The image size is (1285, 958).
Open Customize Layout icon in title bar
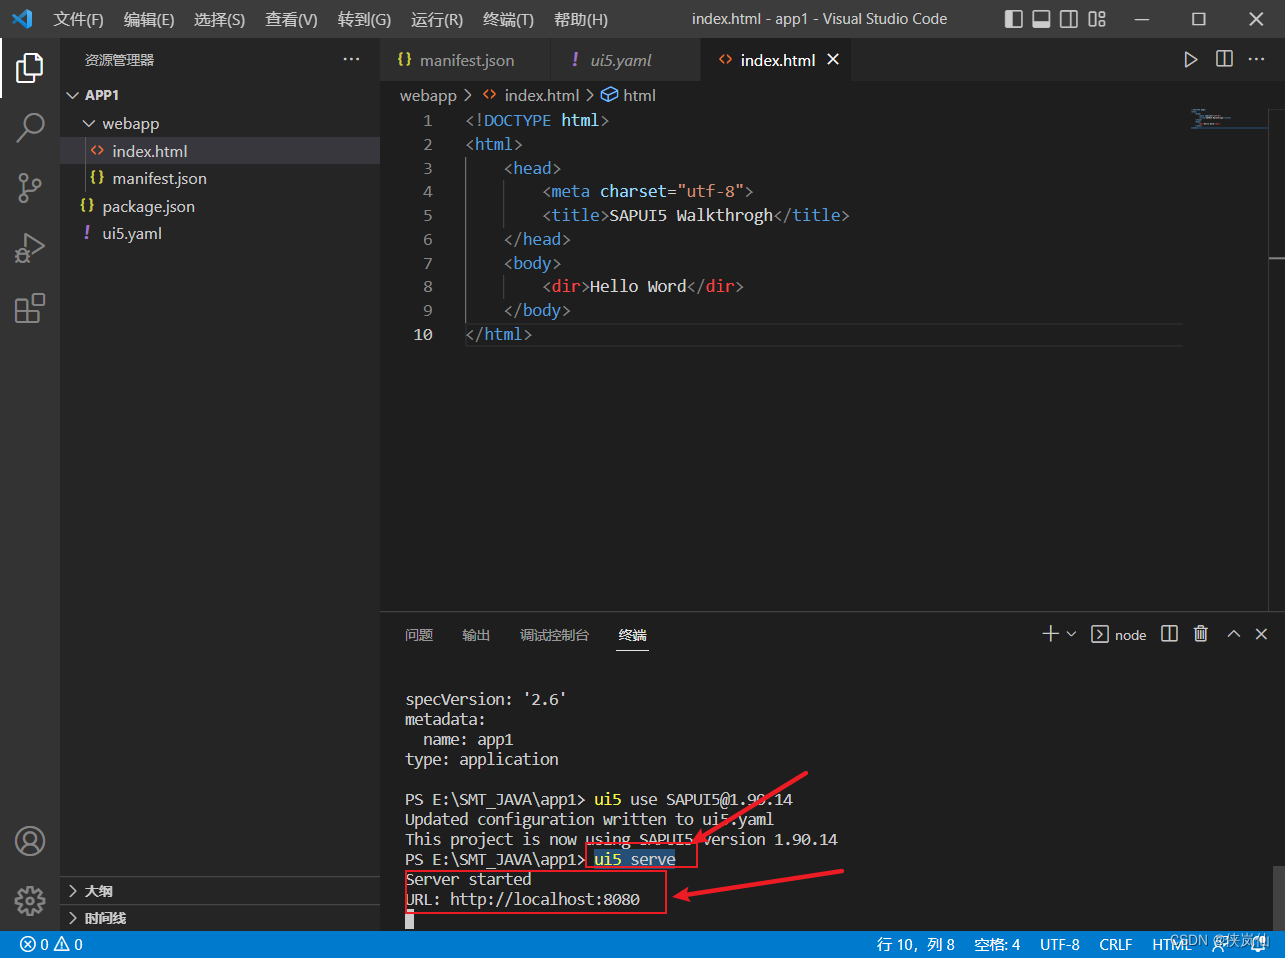[x=1097, y=19]
